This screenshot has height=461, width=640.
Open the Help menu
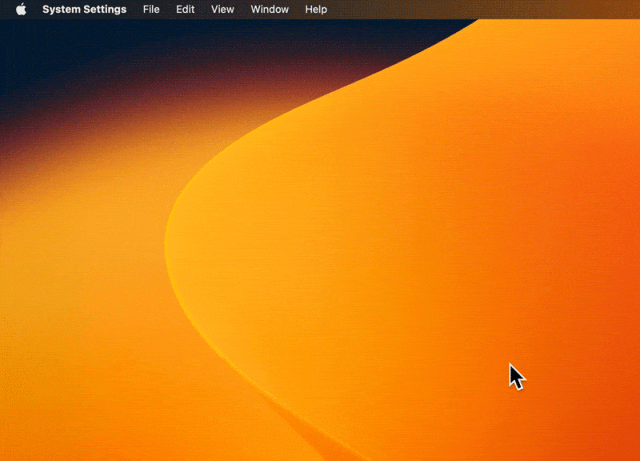[x=316, y=9]
